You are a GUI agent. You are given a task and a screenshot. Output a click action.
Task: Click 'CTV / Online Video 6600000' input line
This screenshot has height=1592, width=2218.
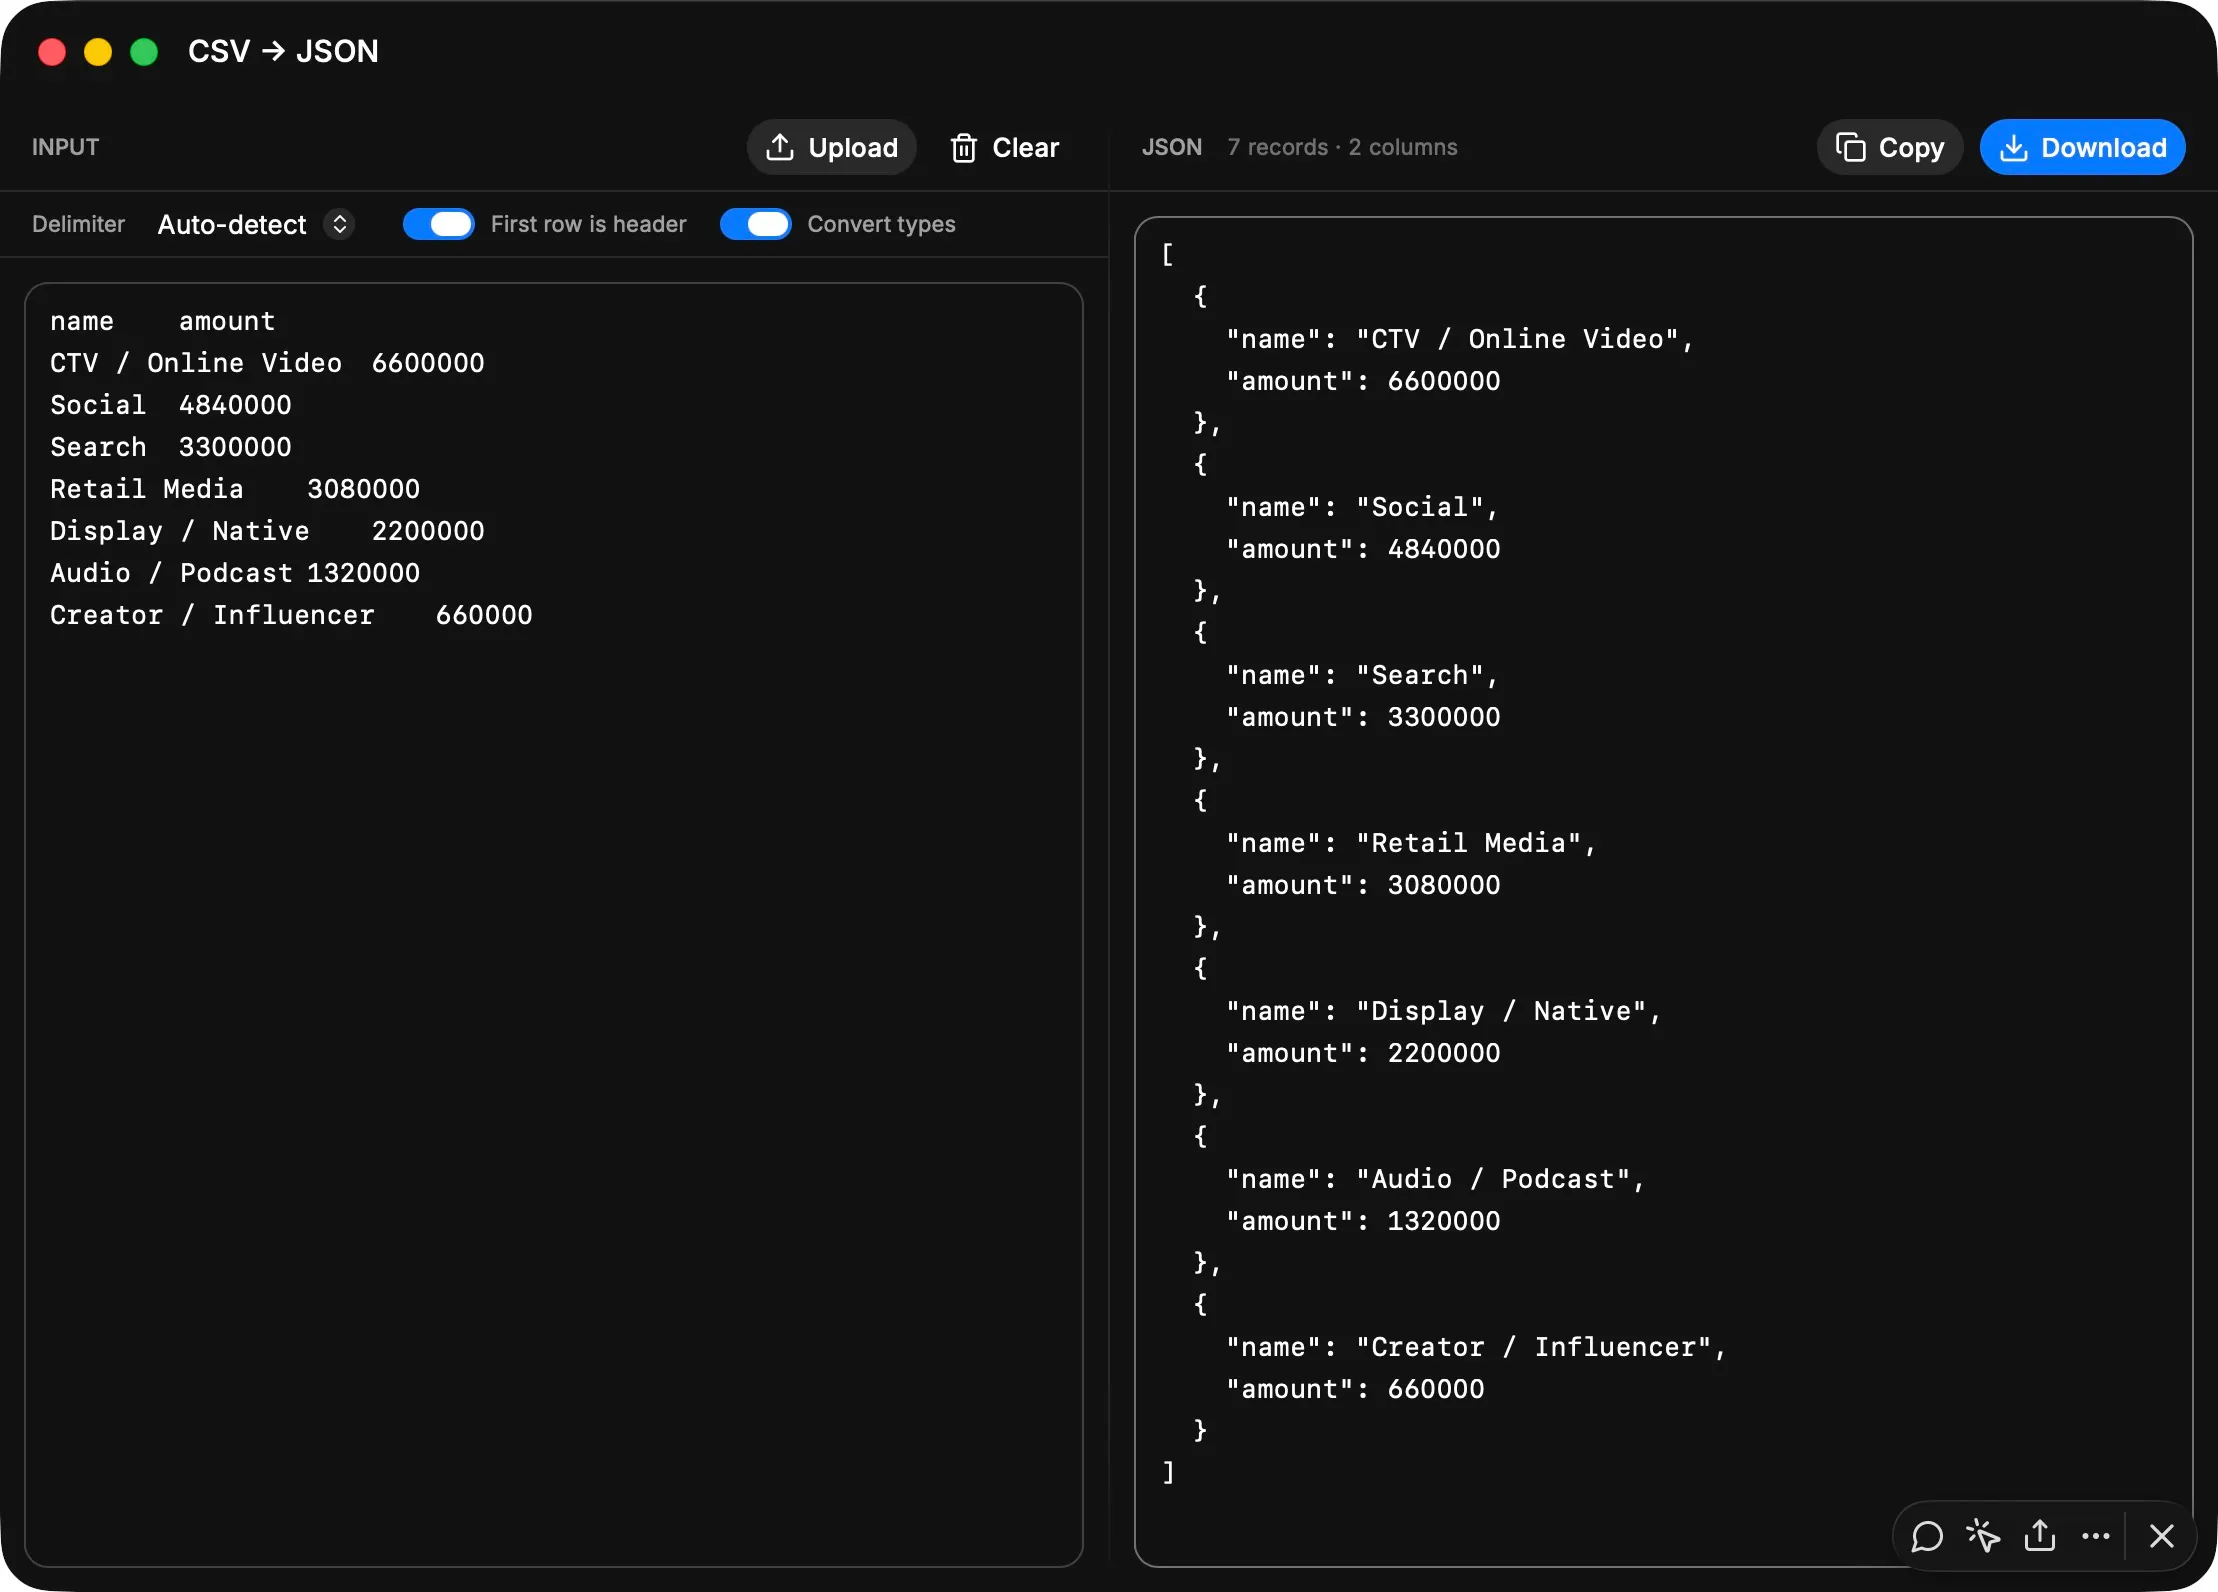267,363
